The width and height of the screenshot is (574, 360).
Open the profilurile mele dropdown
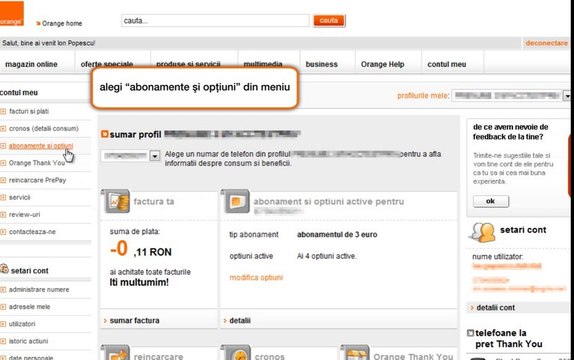(x=511, y=96)
